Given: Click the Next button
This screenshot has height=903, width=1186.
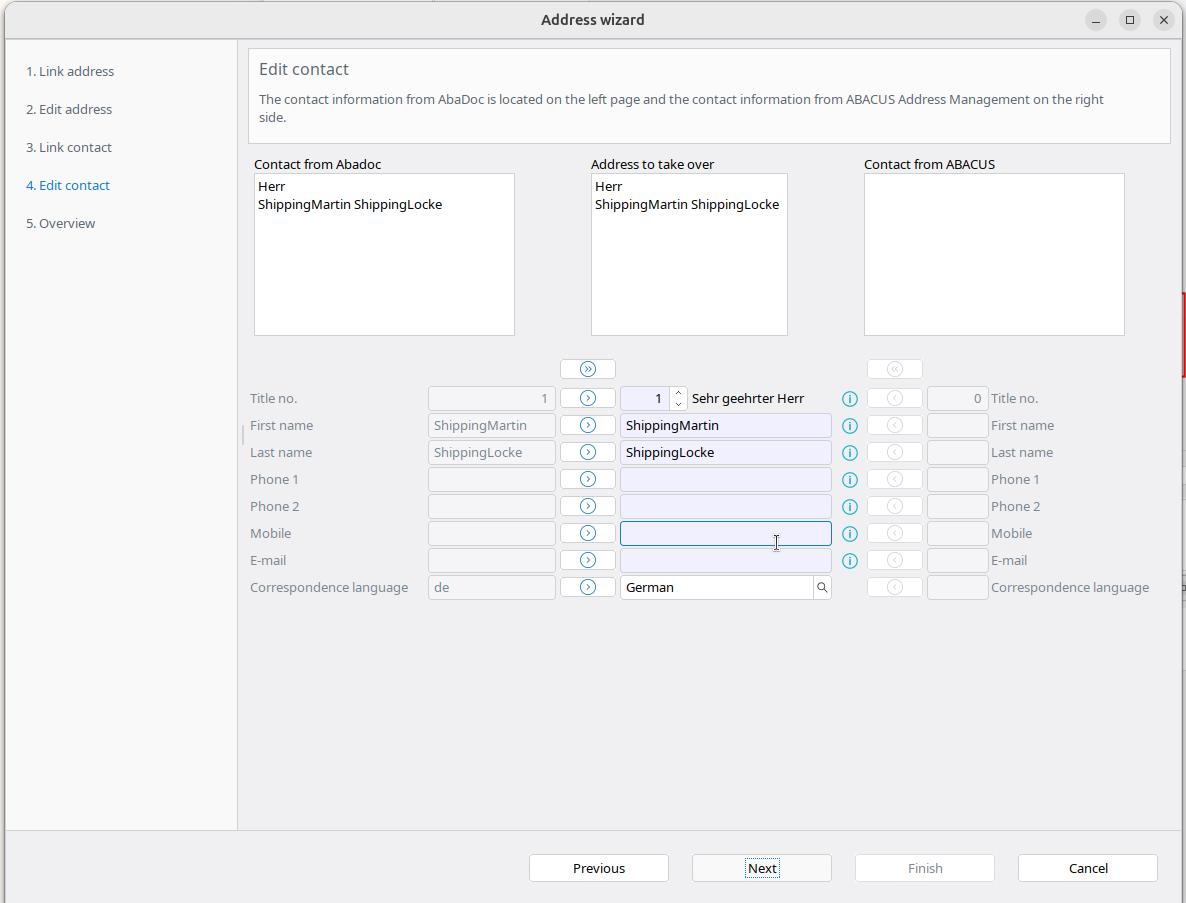Looking at the screenshot, I should pyautogui.click(x=761, y=868).
